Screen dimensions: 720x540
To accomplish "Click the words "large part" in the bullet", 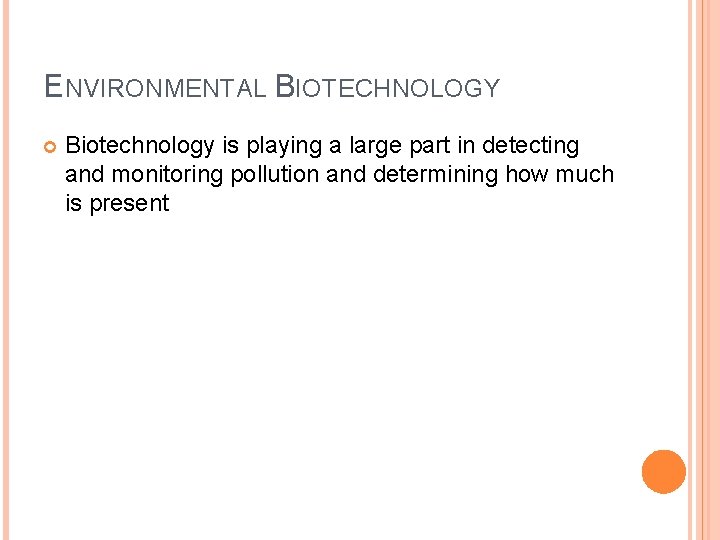I will point(402,146).
